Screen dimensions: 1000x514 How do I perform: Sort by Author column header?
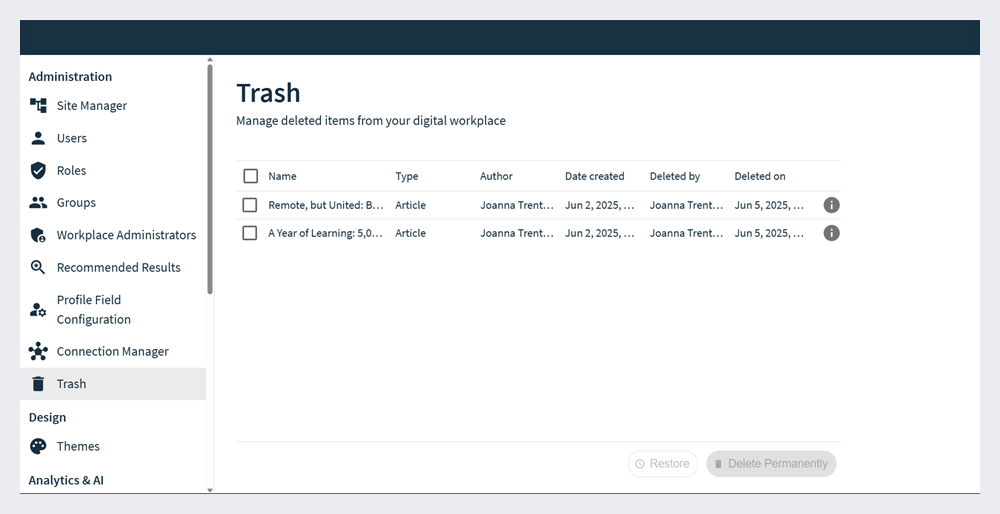point(496,176)
